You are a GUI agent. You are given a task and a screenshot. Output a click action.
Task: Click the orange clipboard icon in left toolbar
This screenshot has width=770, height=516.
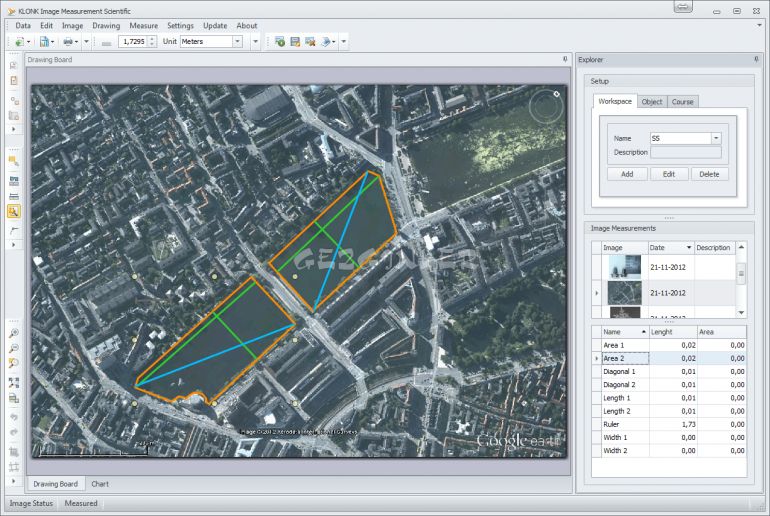tap(14, 81)
